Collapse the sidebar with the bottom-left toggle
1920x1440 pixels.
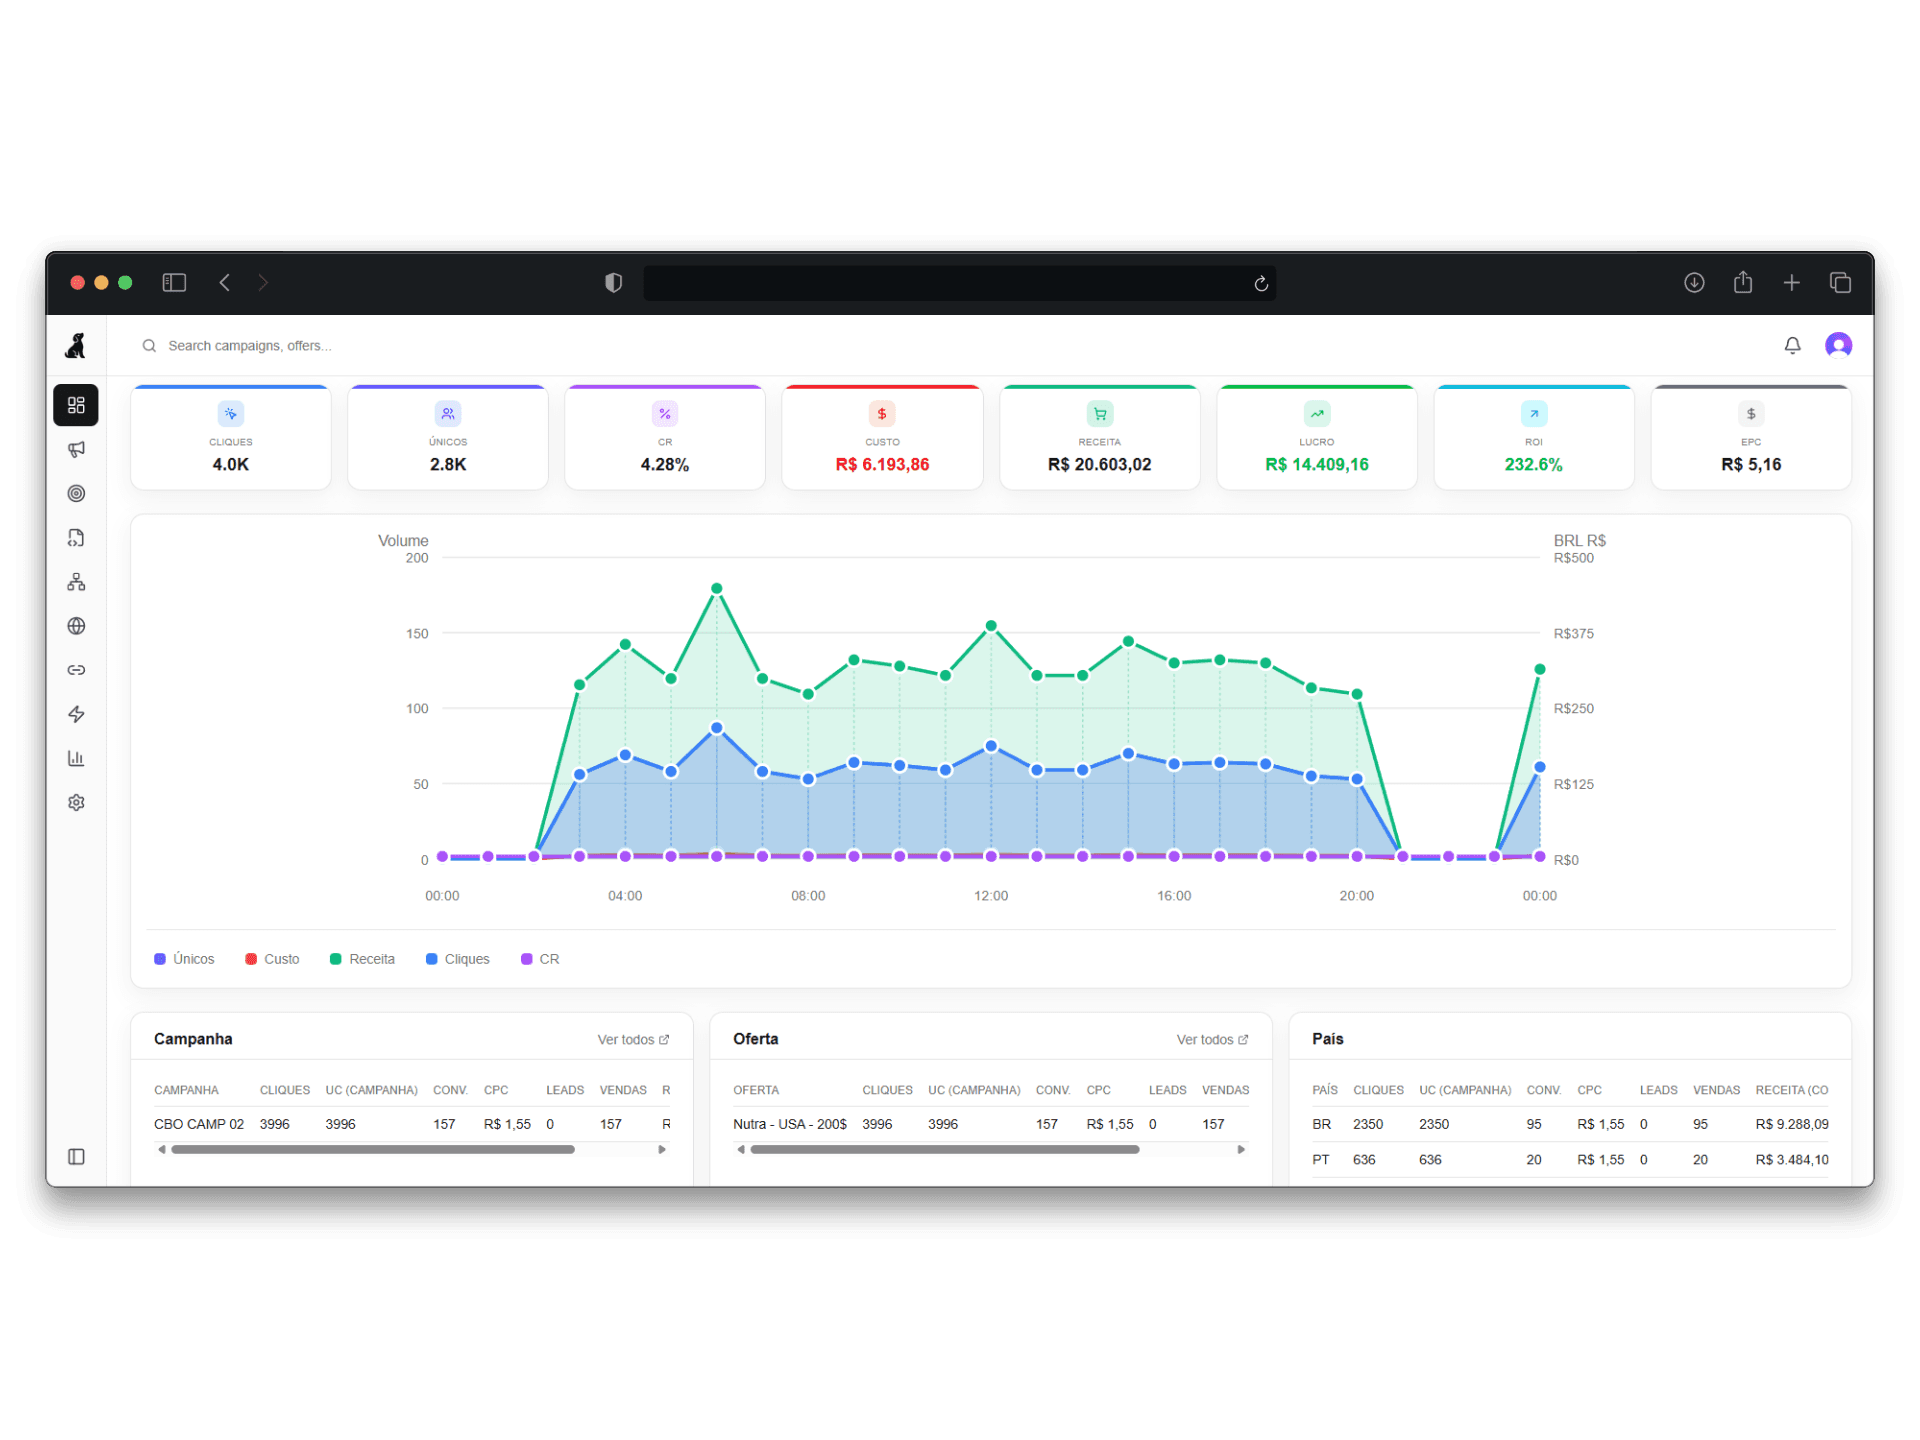pos(76,1156)
